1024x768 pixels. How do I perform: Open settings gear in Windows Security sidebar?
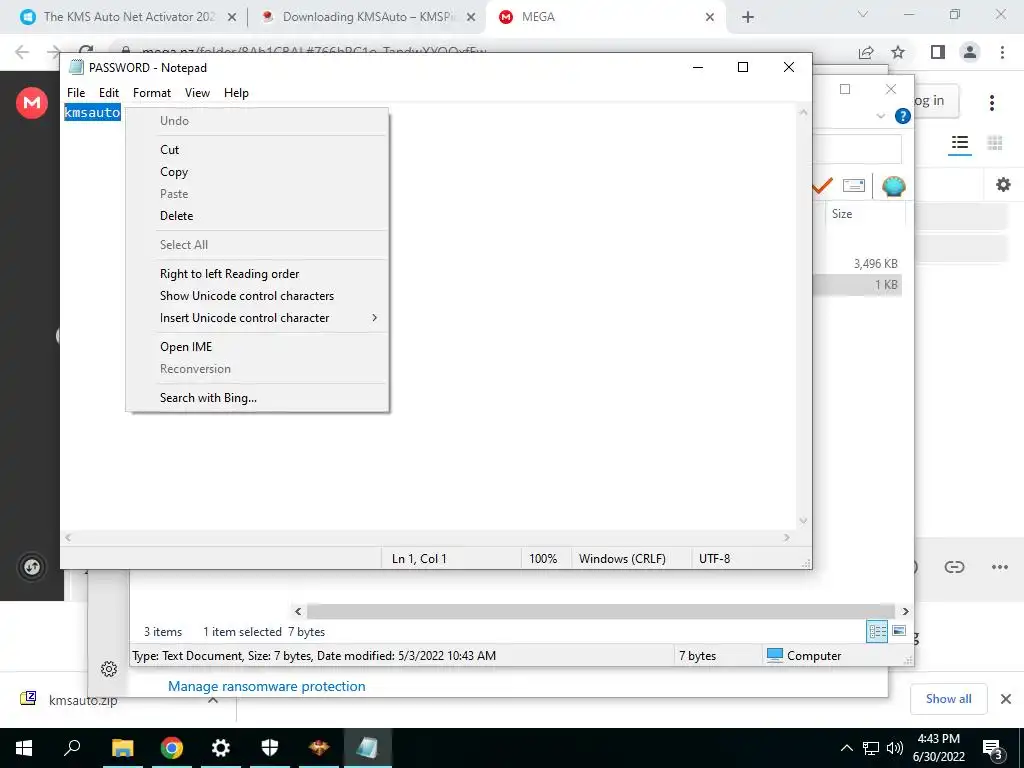pyautogui.click(x=109, y=669)
